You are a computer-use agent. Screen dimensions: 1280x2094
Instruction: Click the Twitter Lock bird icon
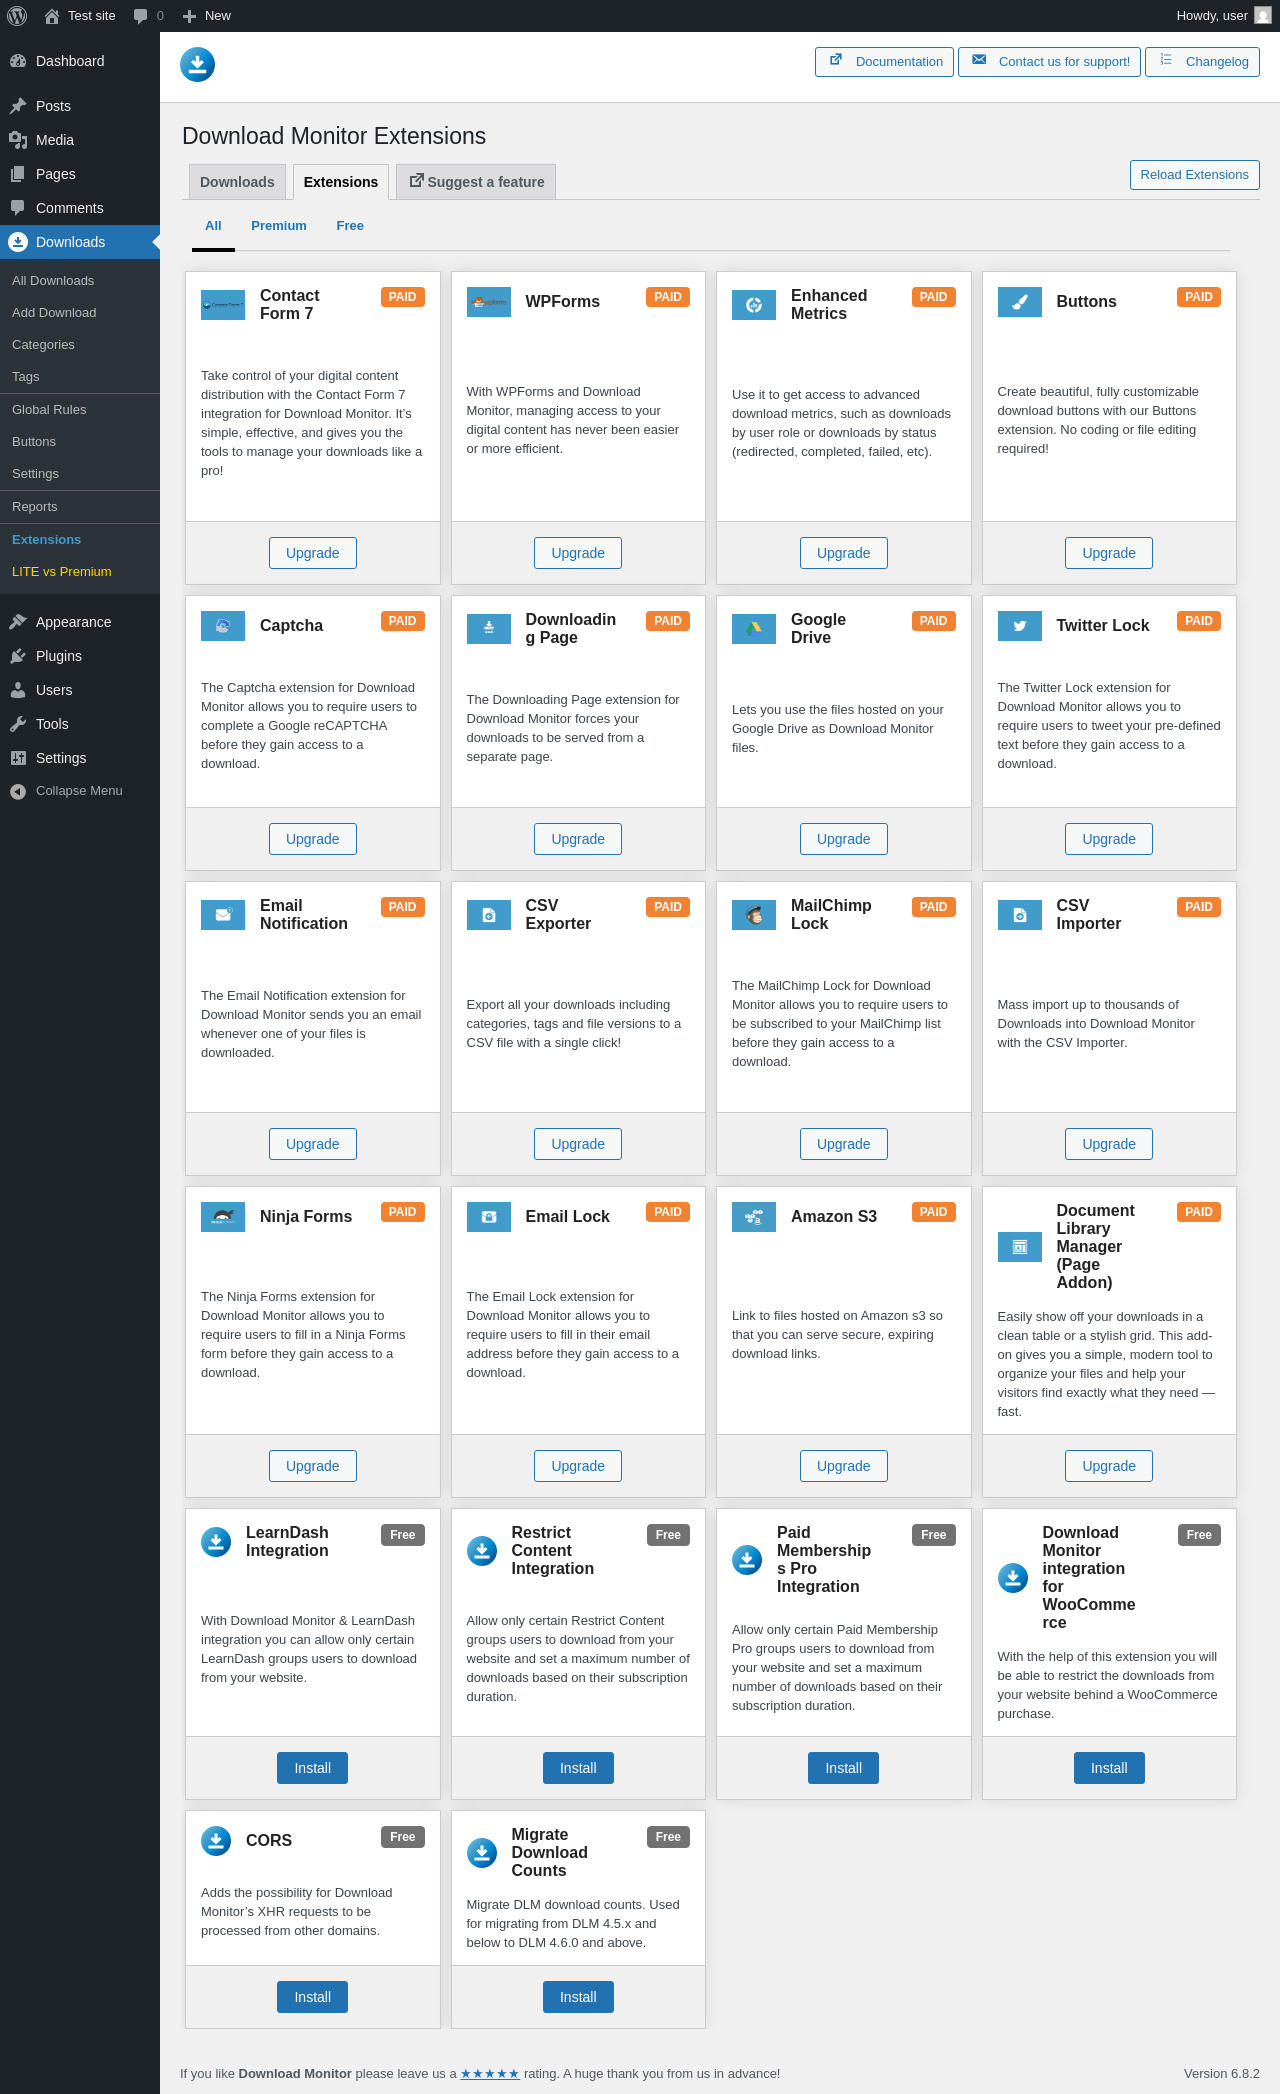[x=1020, y=626]
